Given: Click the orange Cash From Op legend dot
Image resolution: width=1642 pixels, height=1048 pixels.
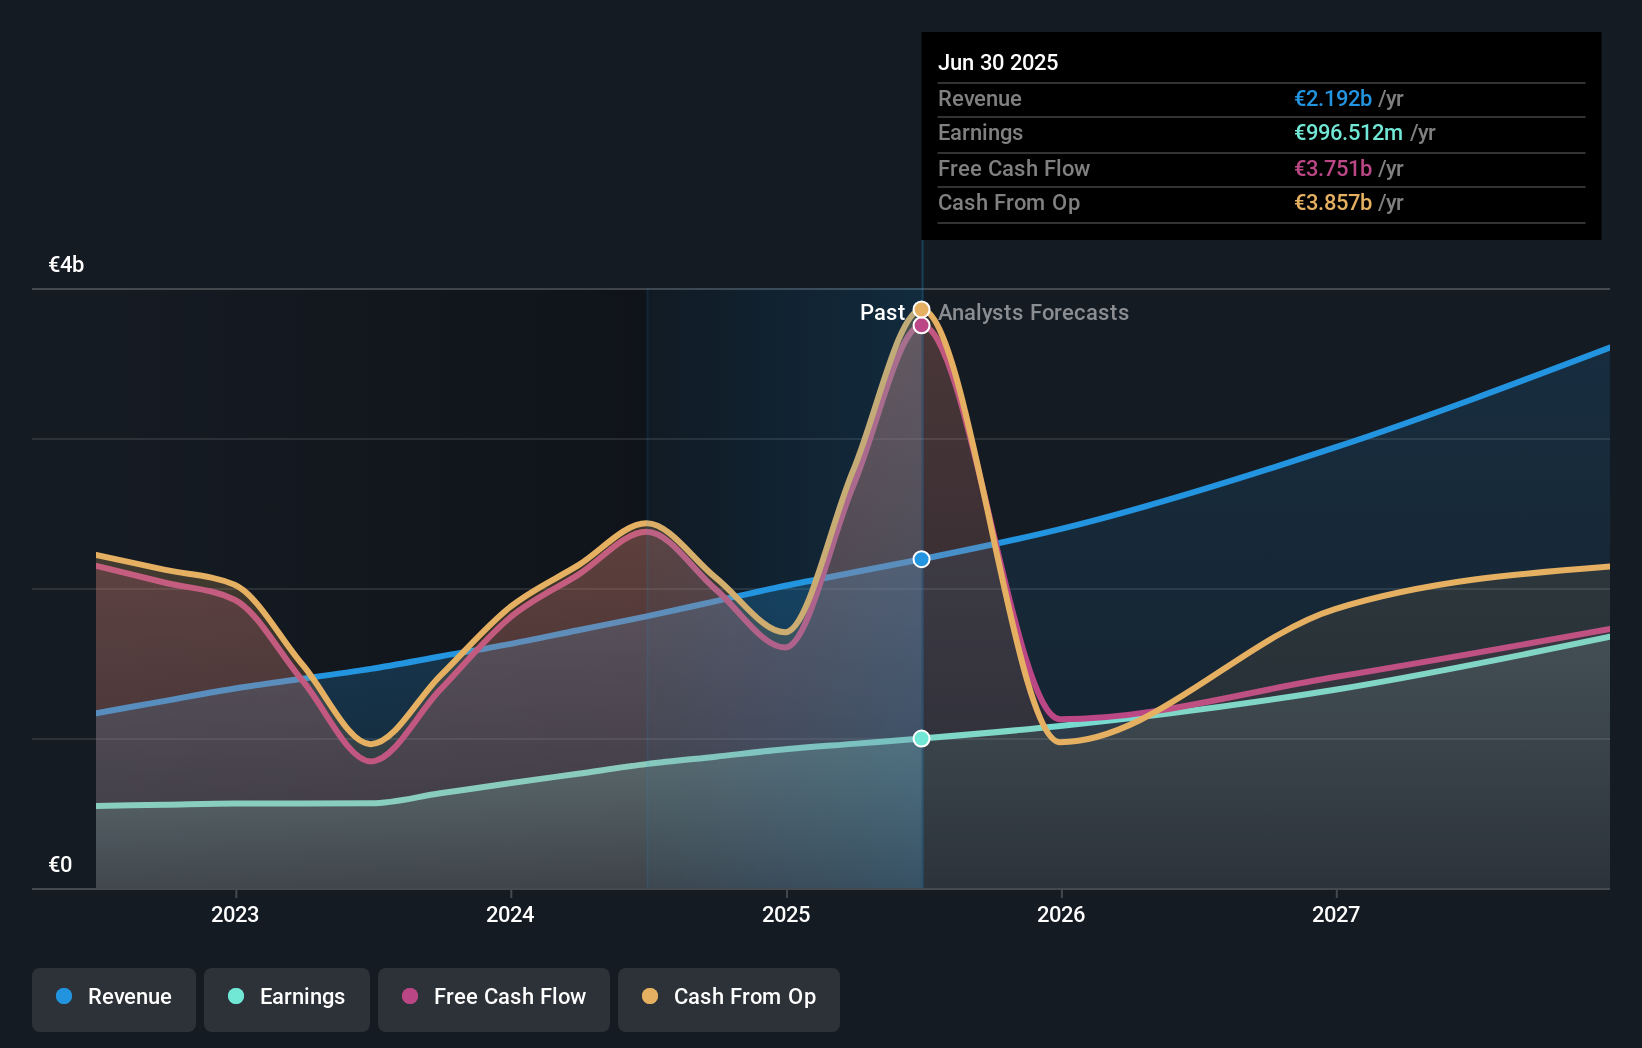Looking at the screenshot, I should click(x=651, y=997).
